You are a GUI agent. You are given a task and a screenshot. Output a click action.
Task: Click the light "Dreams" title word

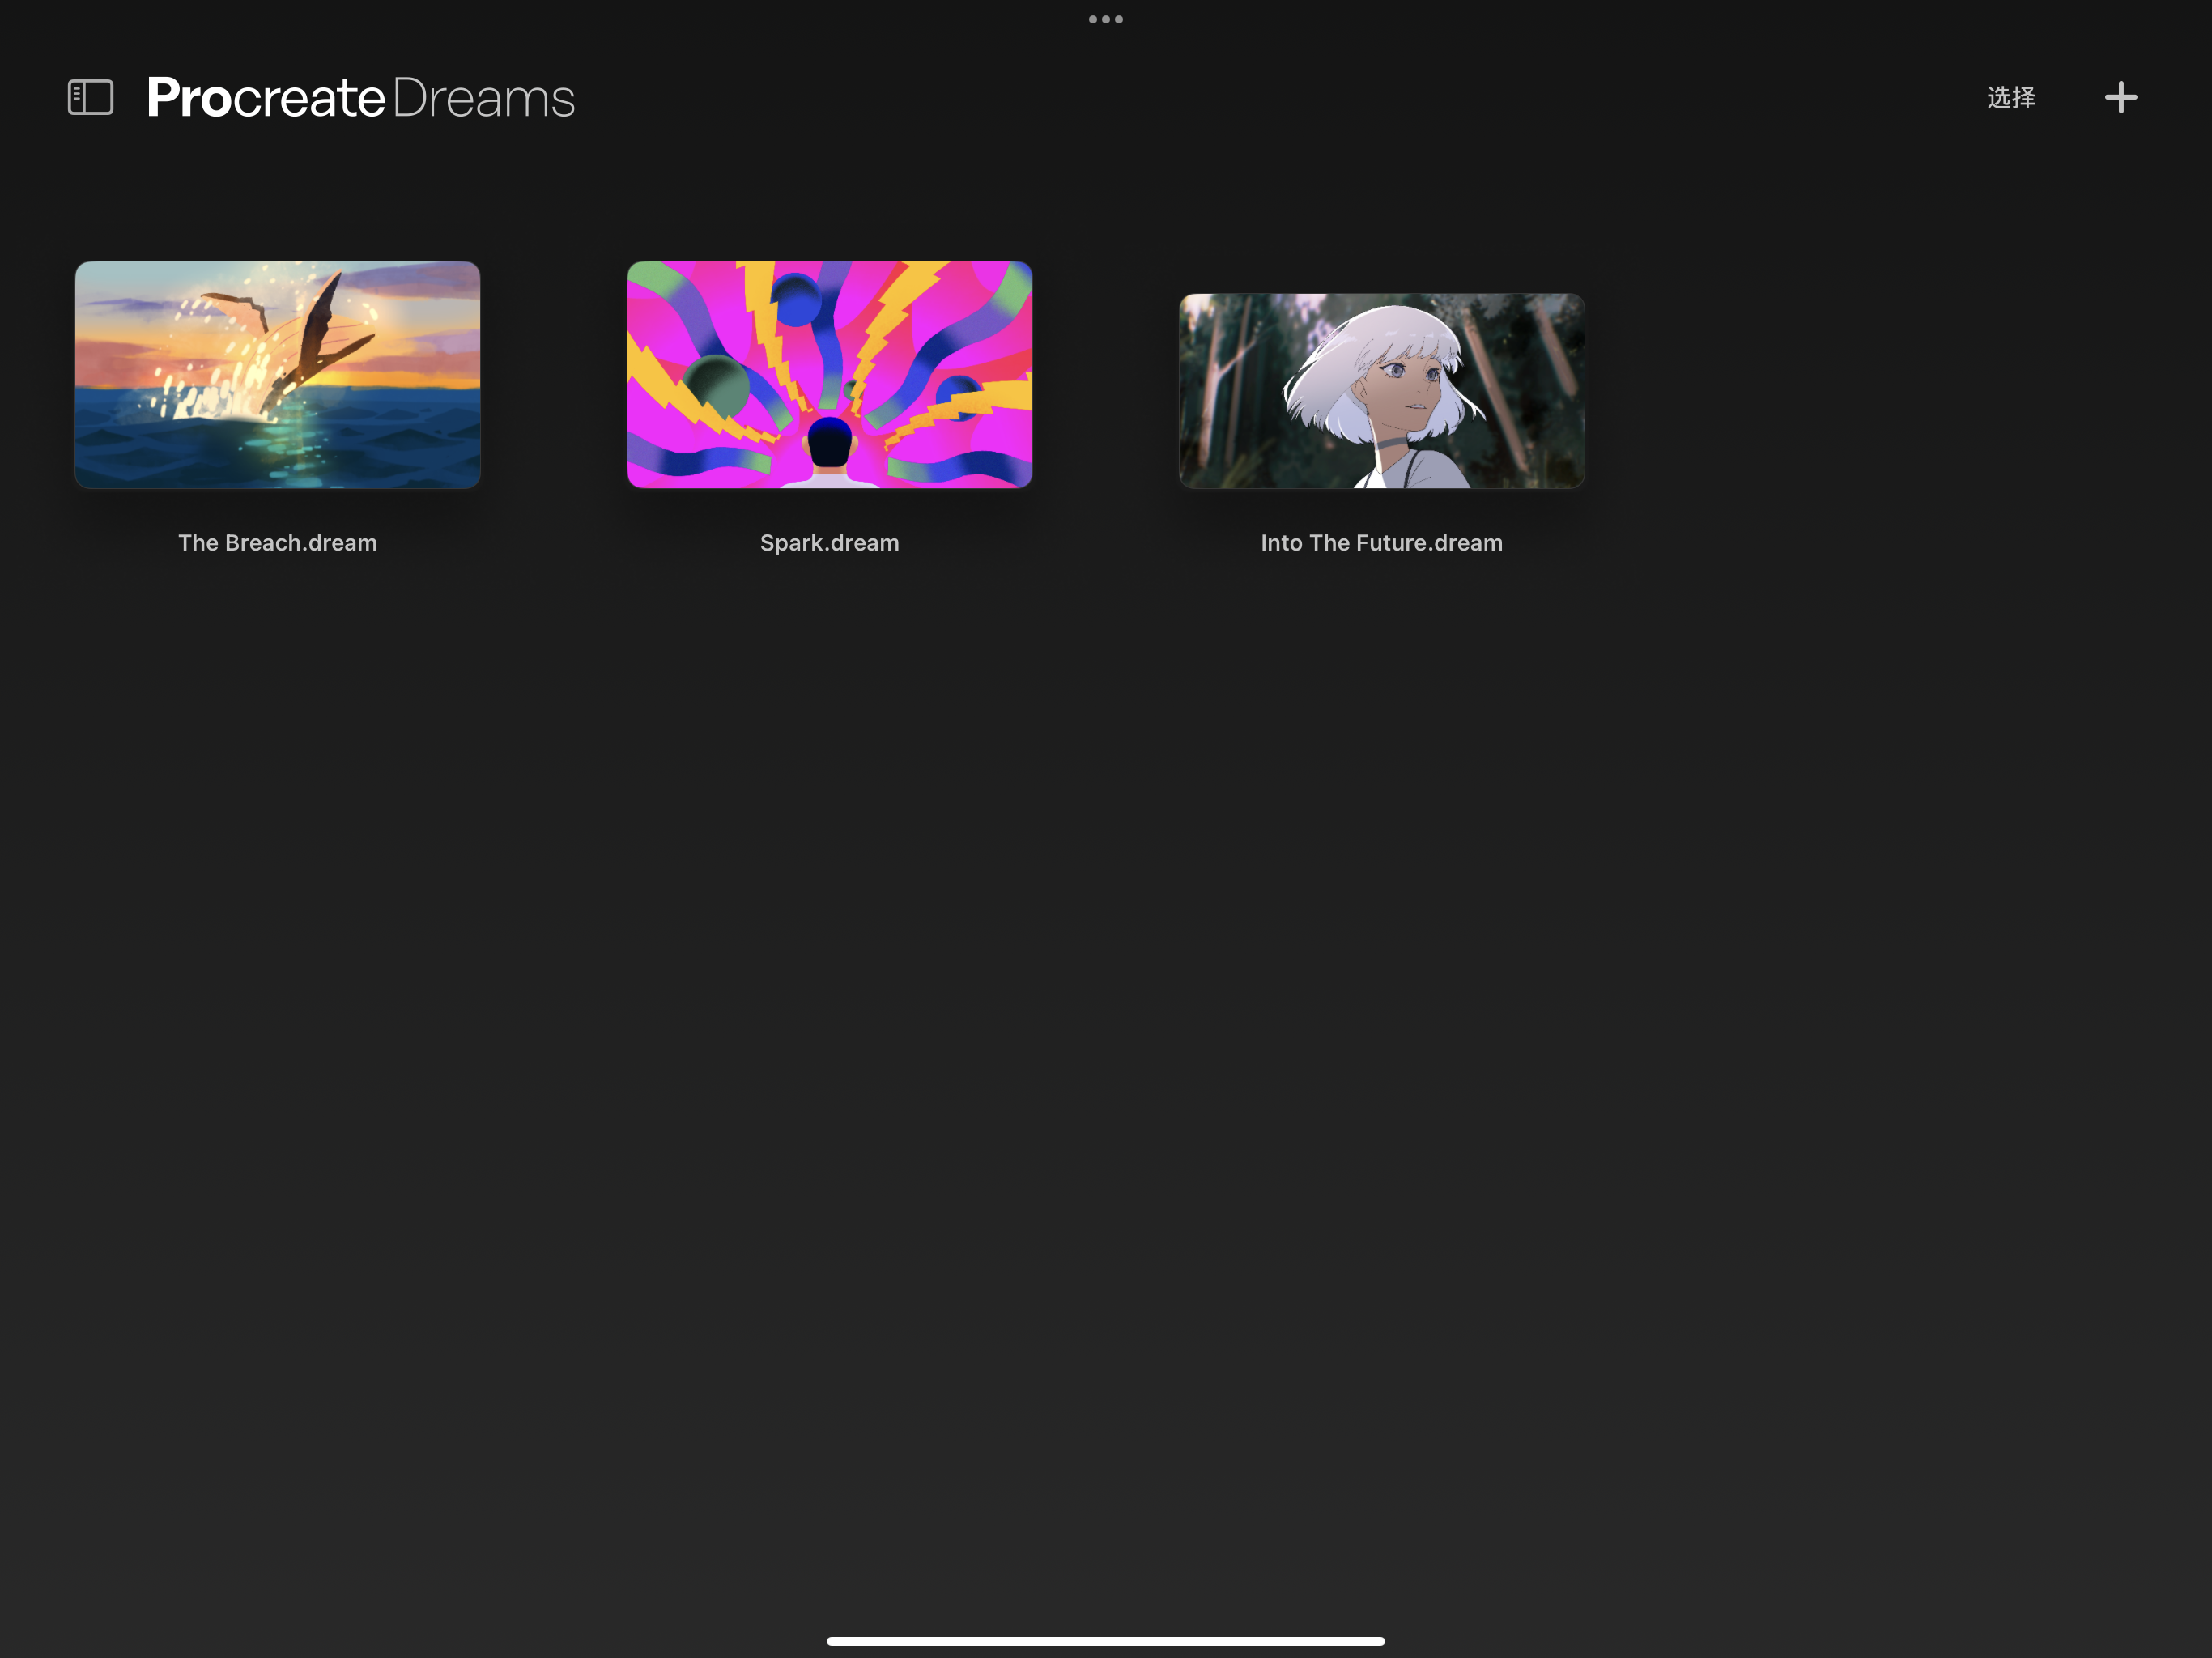(x=483, y=97)
